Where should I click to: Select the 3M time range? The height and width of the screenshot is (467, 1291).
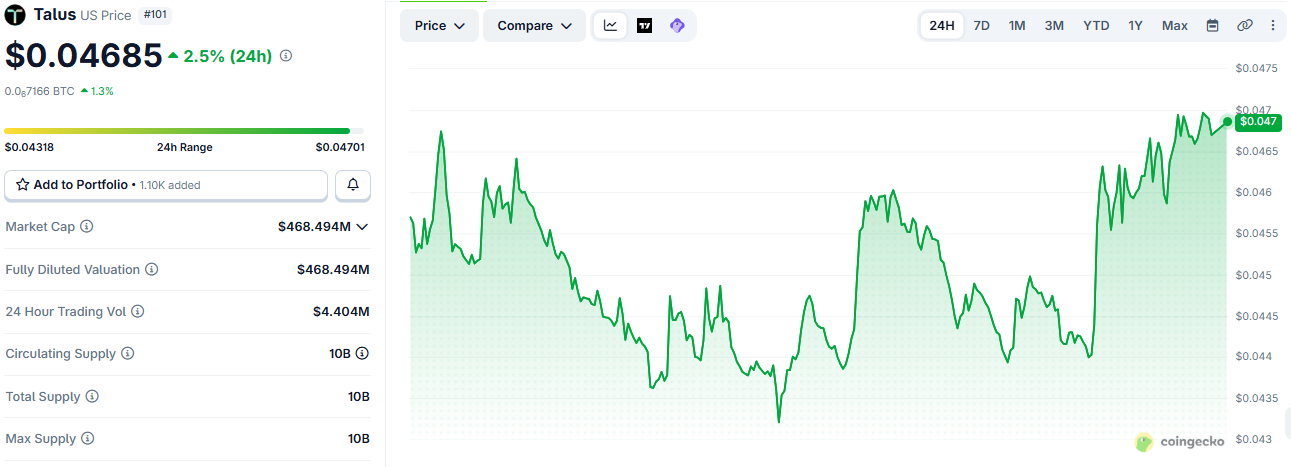click(1054, 25)
